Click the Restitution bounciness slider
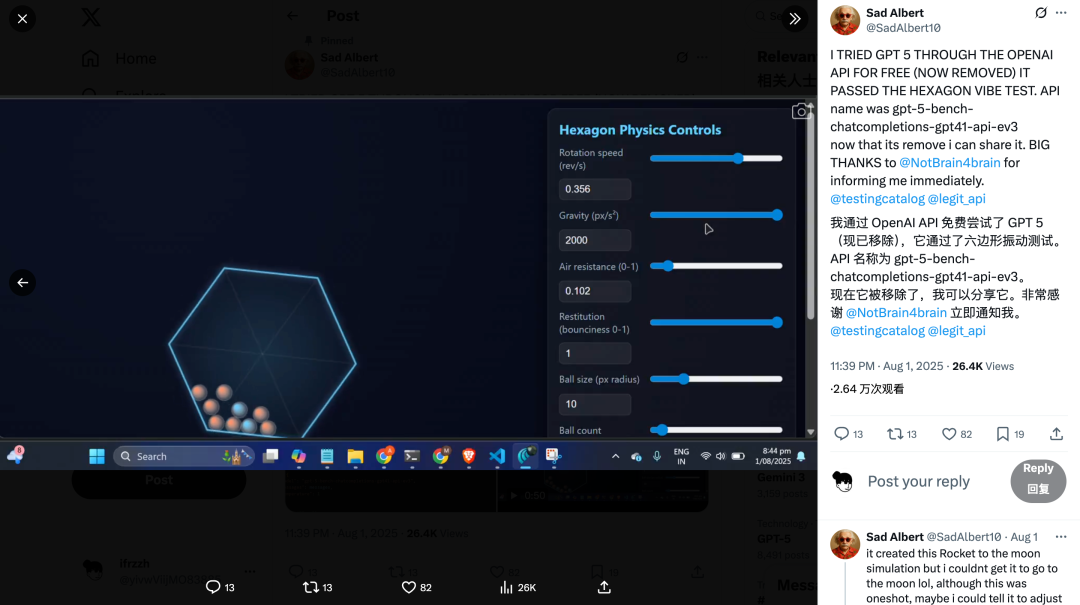Screen dimensions: 1080x605 (716, 322)
